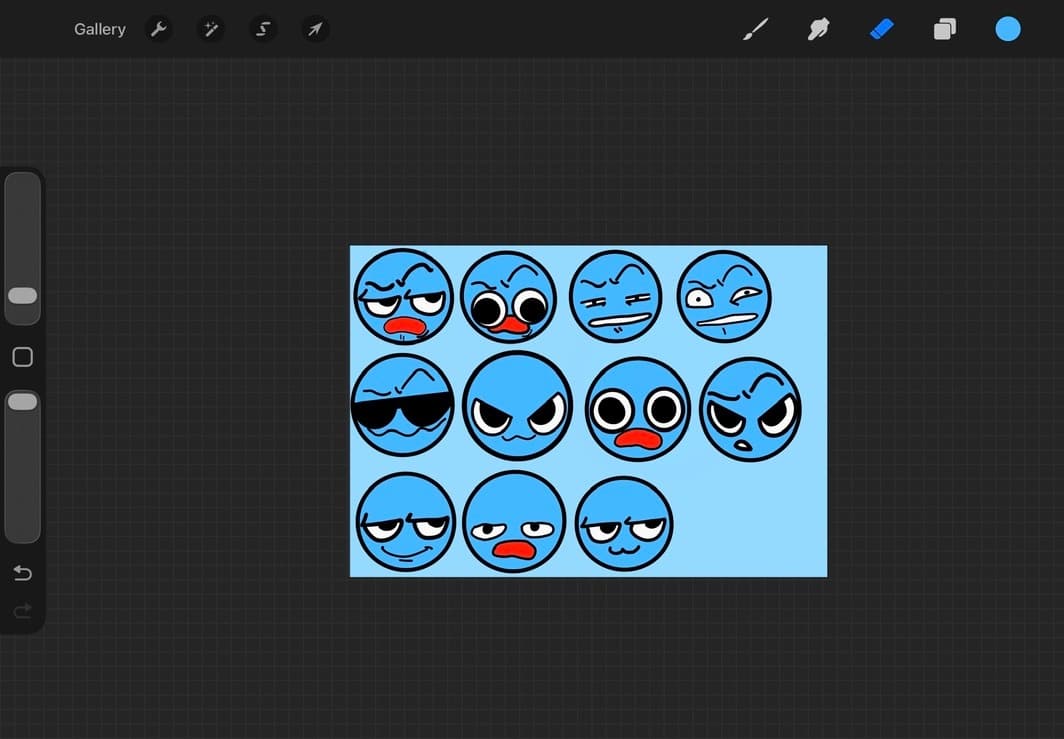Click the face wearing black sunglasses
Viewport: 1064px width, 739px height.
[402, 404]
